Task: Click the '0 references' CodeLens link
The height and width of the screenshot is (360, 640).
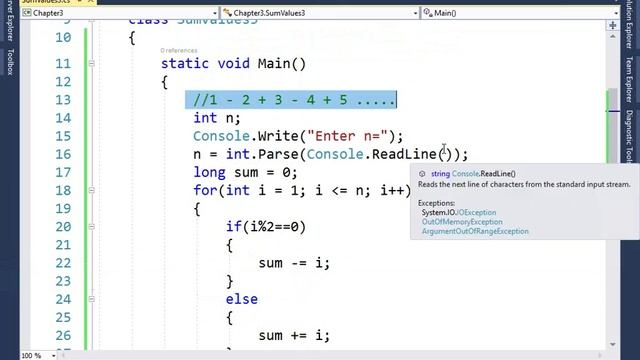Action: pos(179,50)
